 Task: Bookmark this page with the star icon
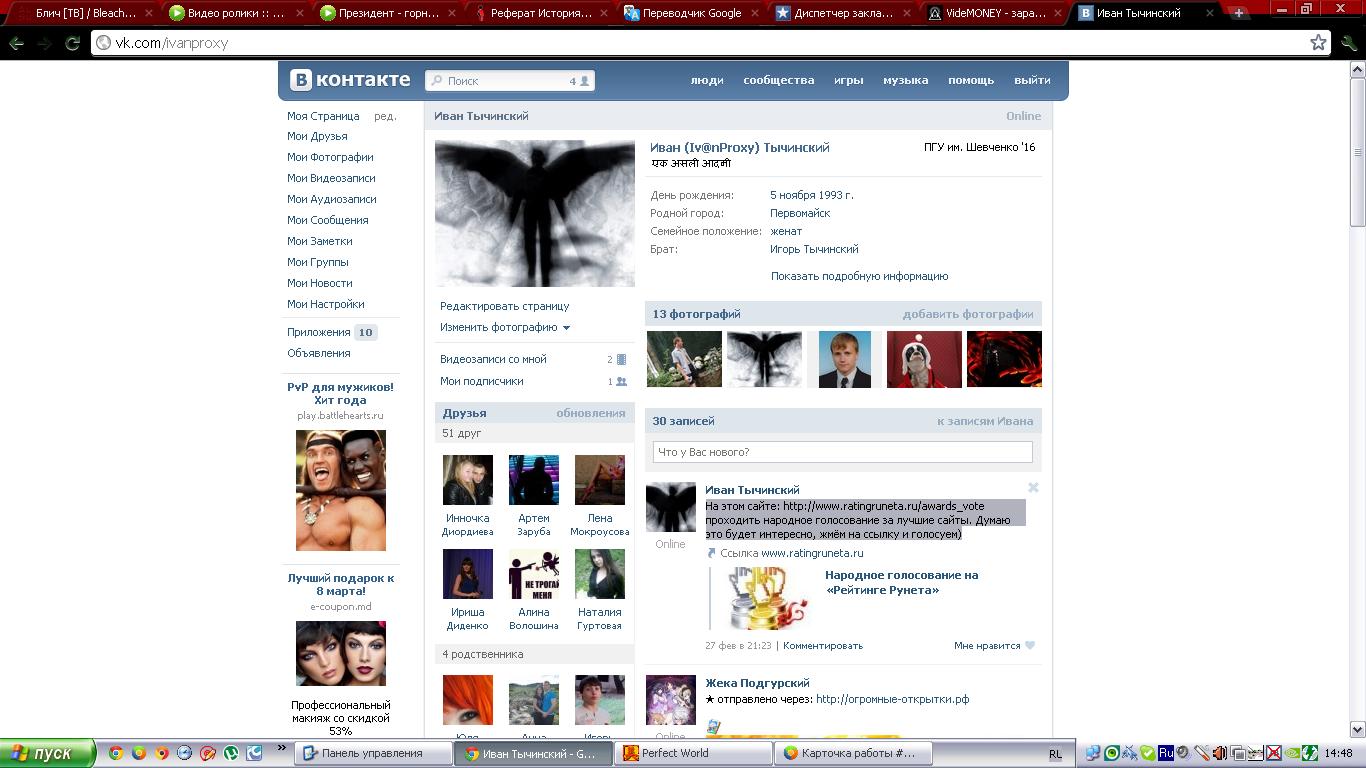[1318, 43]
